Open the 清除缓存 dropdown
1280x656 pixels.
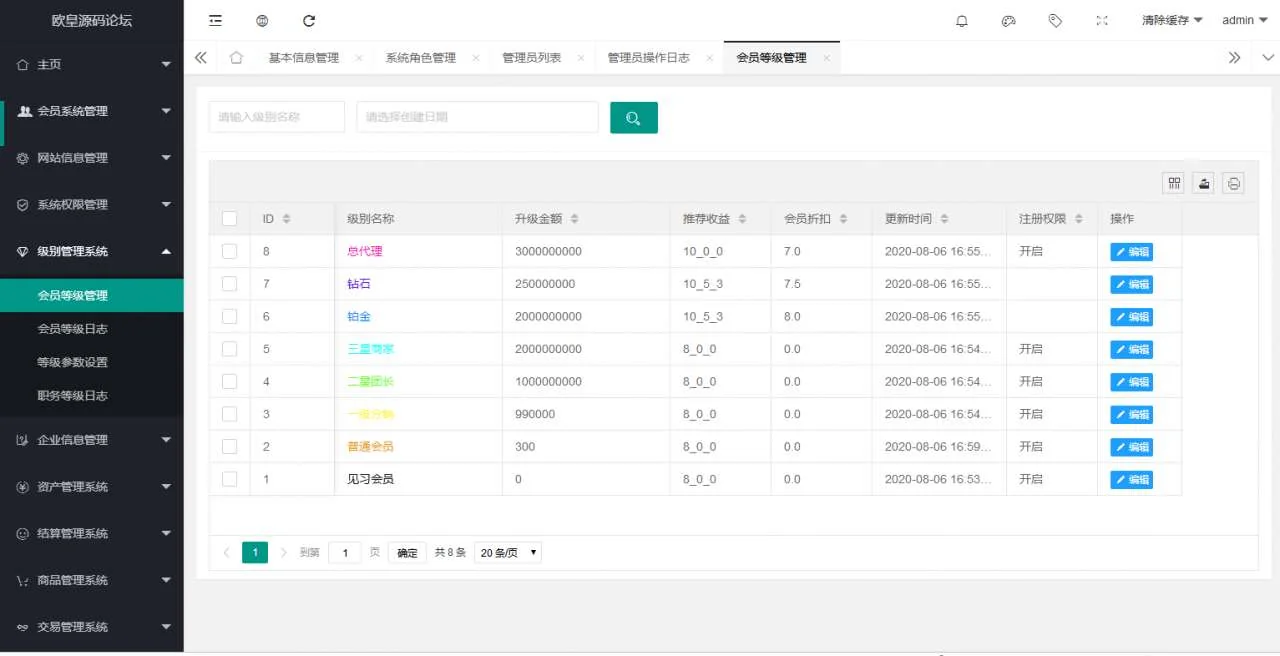[1172, 21]
